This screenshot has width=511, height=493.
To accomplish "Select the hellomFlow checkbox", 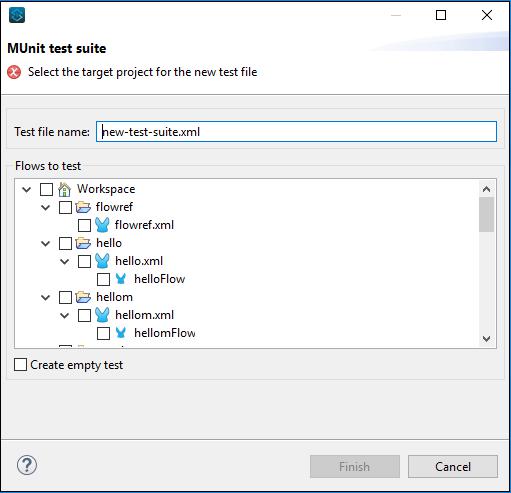I will click(x=103, y=333).
